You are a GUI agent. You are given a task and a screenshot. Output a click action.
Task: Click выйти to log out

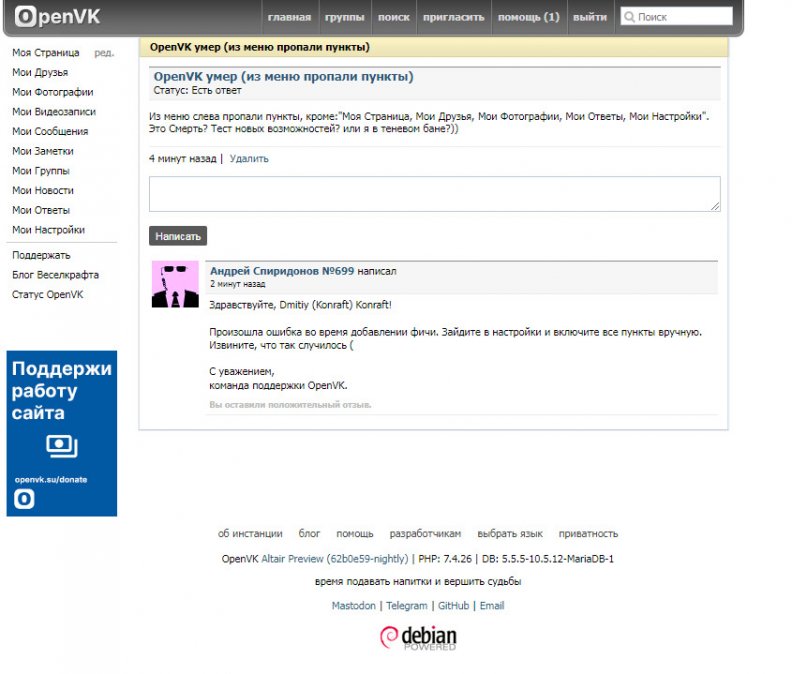(590, 17)
